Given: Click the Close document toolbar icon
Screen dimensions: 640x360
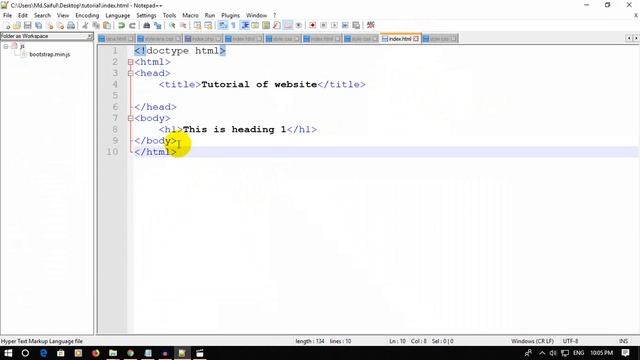Looking at the screenshot, I should pyautogui.click(x=50, y=25).
